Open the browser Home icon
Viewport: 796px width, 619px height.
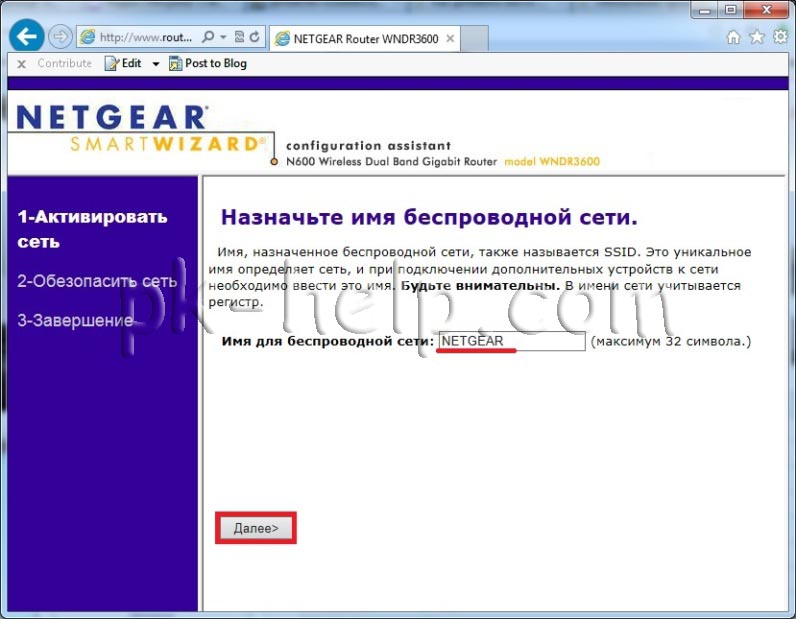734,37
